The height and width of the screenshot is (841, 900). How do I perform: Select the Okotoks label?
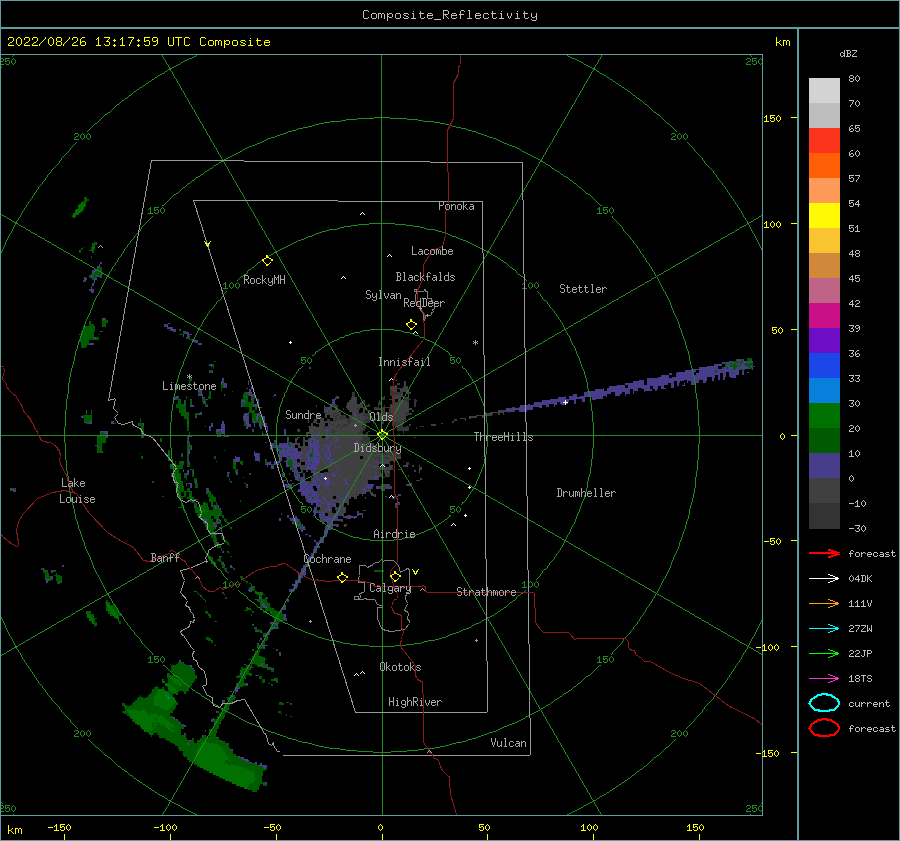[x=400, y=667]
